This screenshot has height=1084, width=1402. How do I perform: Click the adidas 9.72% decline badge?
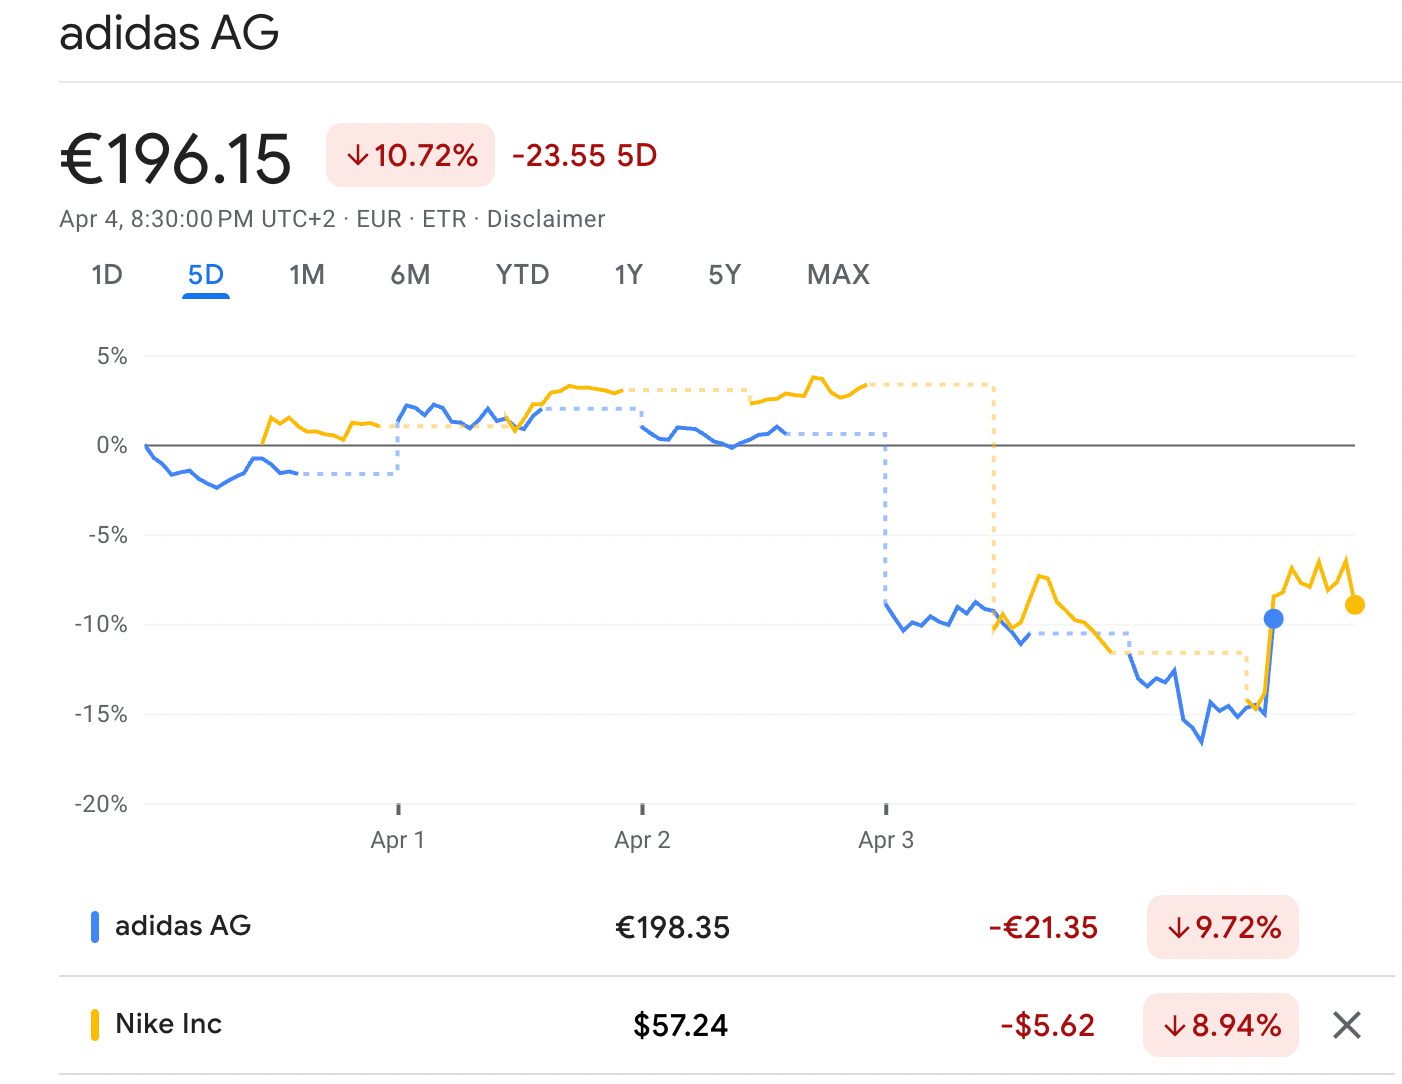click(1223, 927)
